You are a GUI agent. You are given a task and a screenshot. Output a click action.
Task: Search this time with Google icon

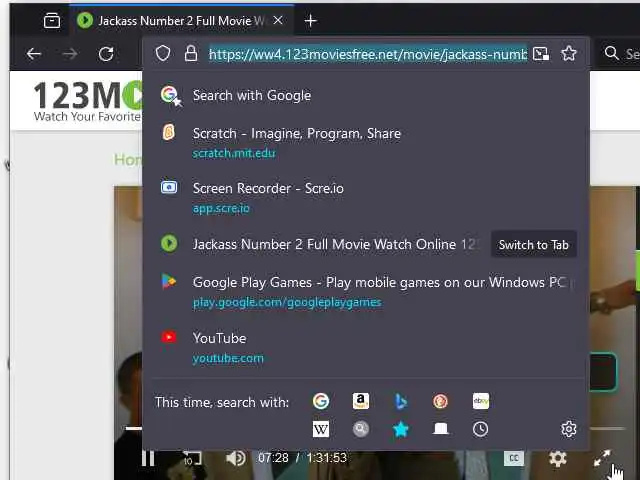click(x=321, y=401)
